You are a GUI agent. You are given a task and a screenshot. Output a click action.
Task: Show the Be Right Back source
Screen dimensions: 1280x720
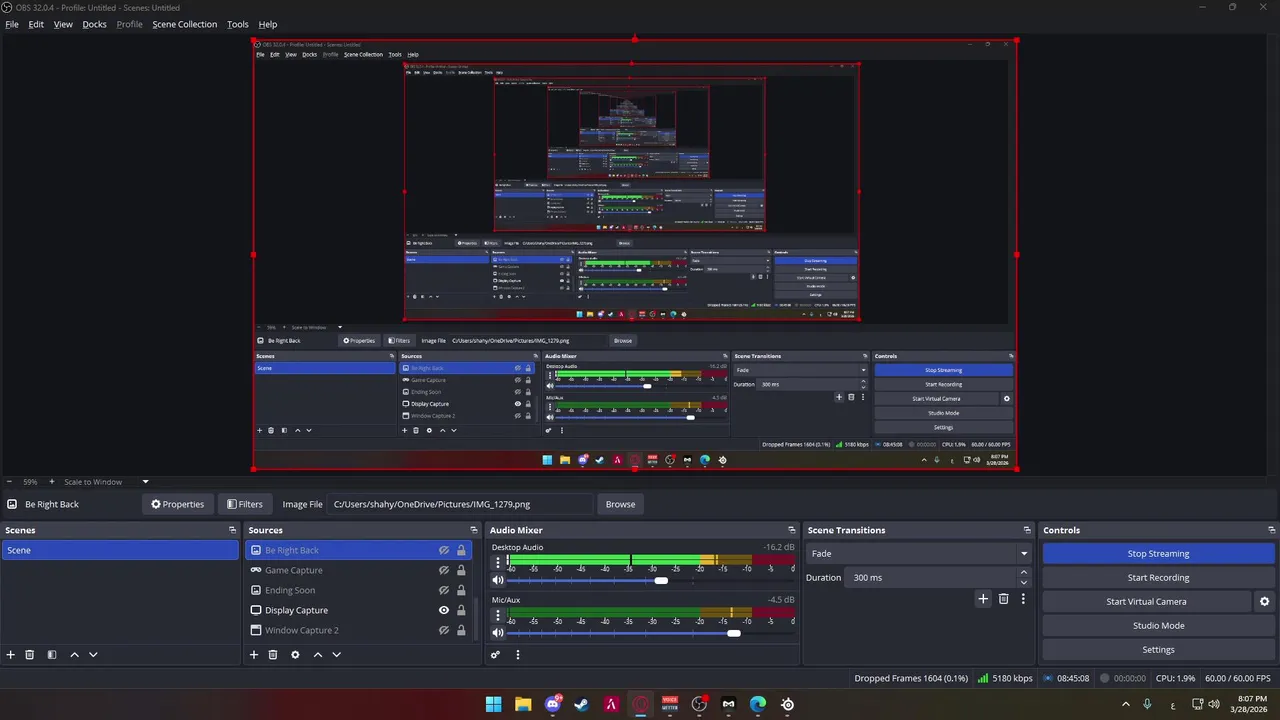tap(444, 550)
